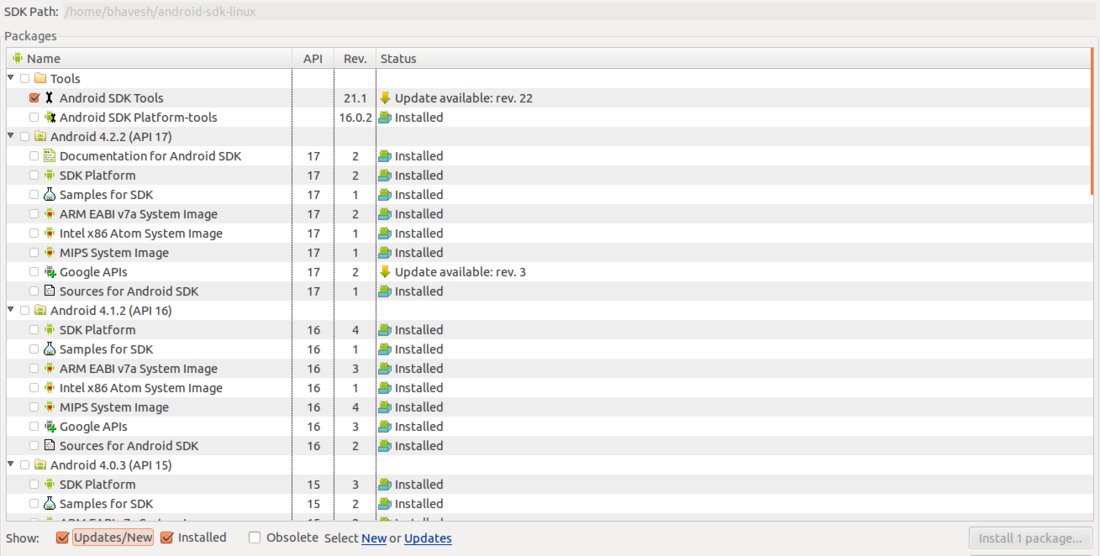The width and height of the screenshot is (1100, 556).
Task: Click the update arrow icon for Android SDK Tools
Action: click(x=384, y=98)
